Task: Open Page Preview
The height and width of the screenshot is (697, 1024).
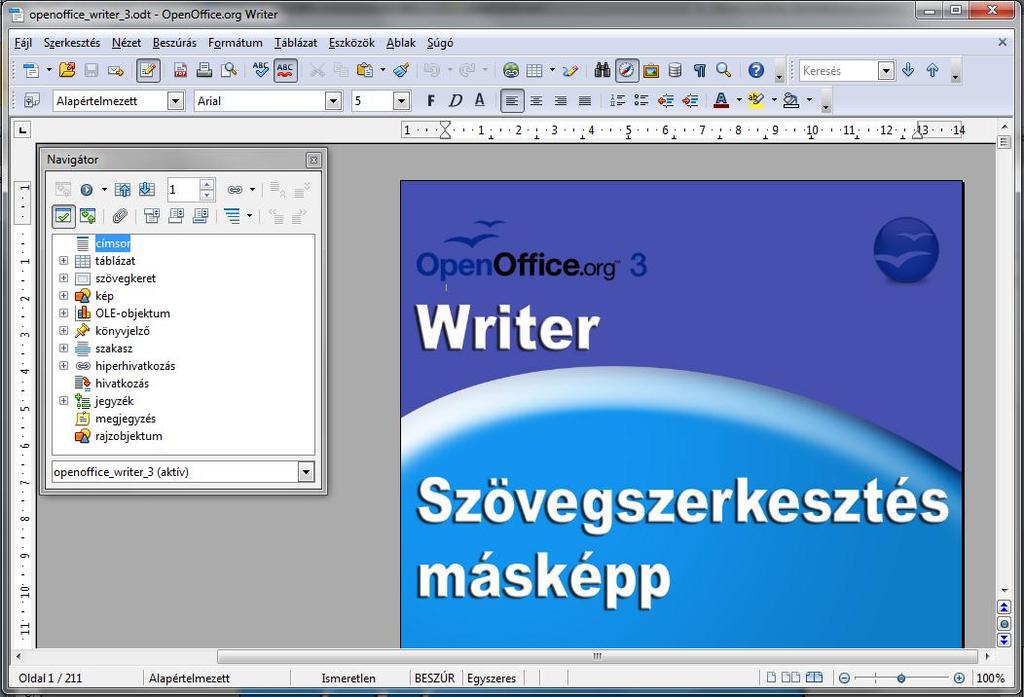Action: [x=229, y=70]
